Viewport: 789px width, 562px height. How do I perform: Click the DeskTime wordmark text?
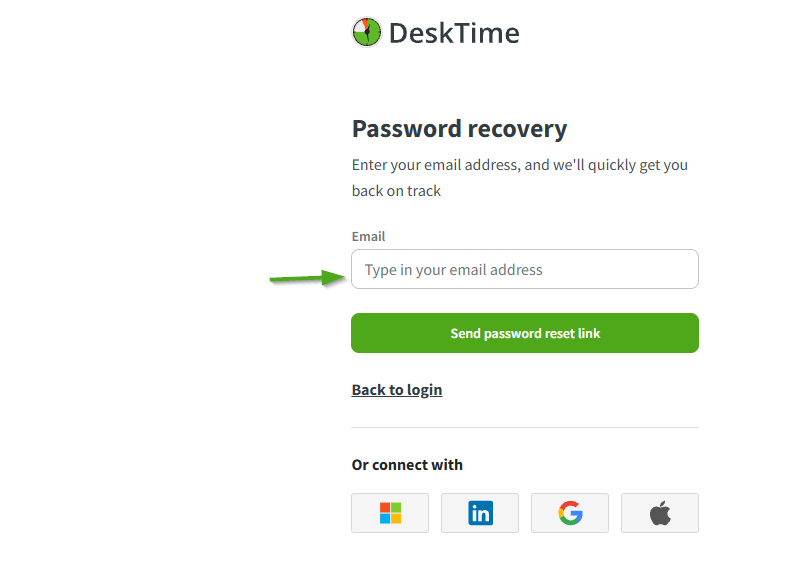point(453,33)
